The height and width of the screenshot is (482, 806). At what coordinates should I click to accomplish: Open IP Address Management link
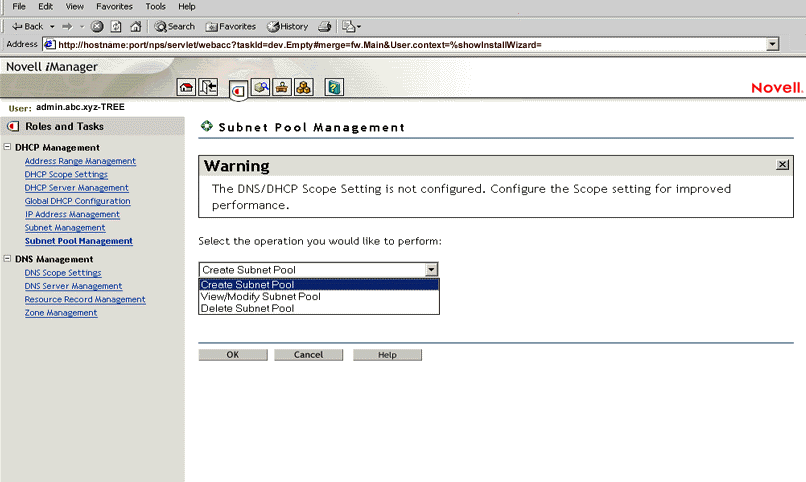(x=72, y=214)
